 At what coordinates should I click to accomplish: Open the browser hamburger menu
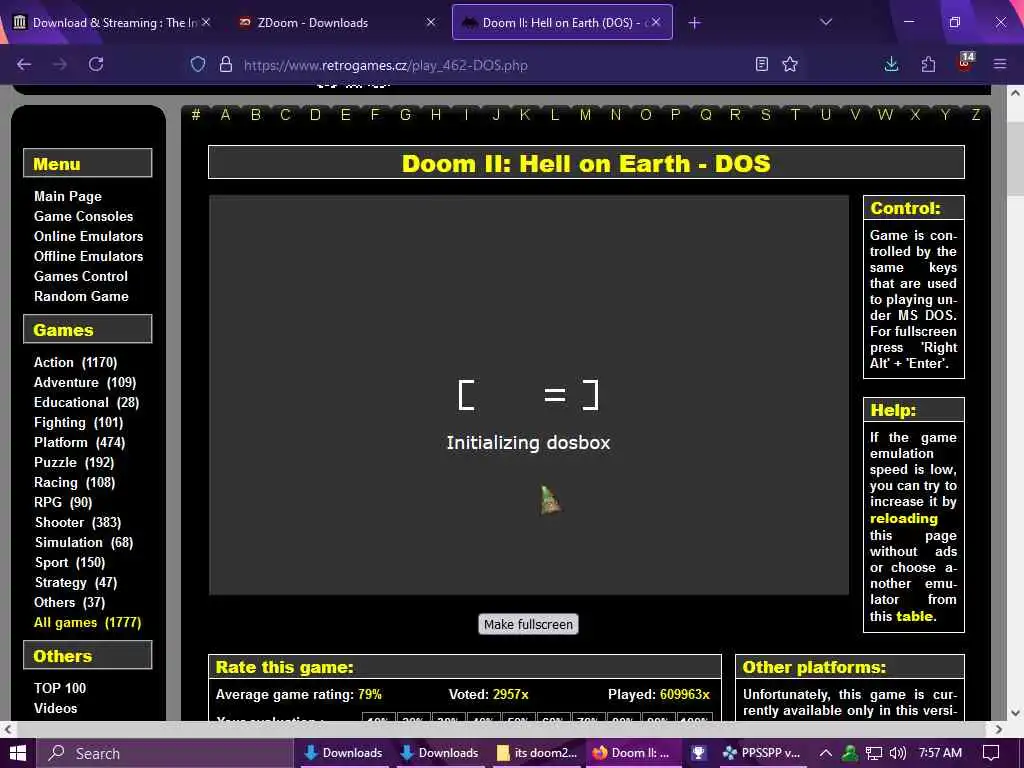click(x=1000, y=64)
